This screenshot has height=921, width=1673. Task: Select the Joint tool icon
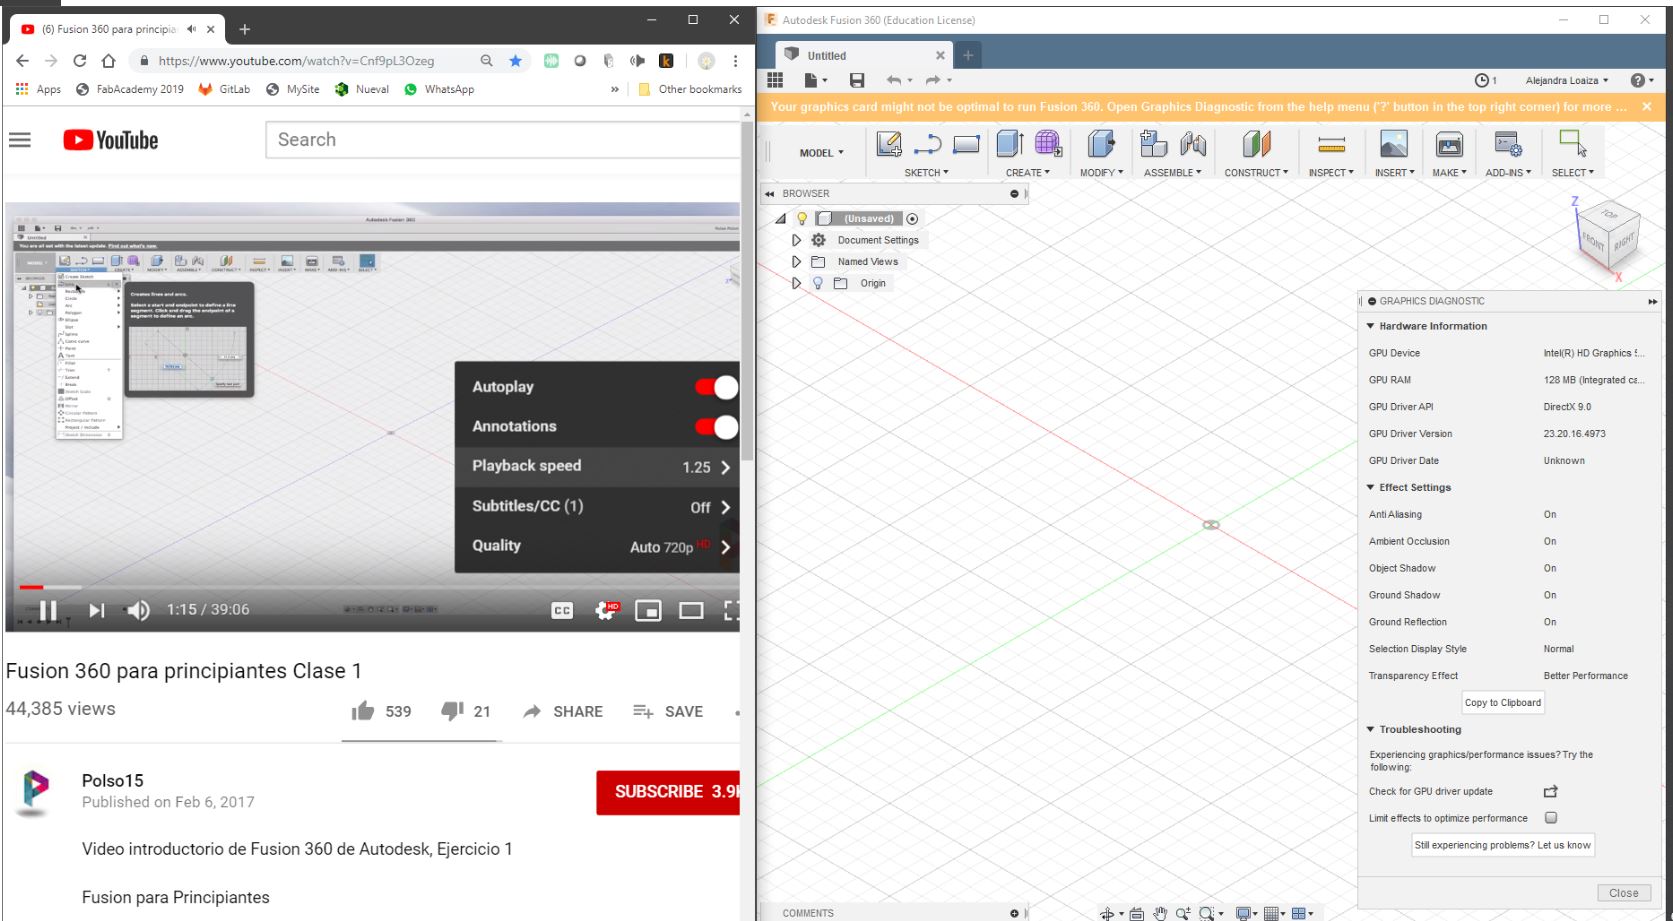pyautogui.click(x=1193, y=144)
